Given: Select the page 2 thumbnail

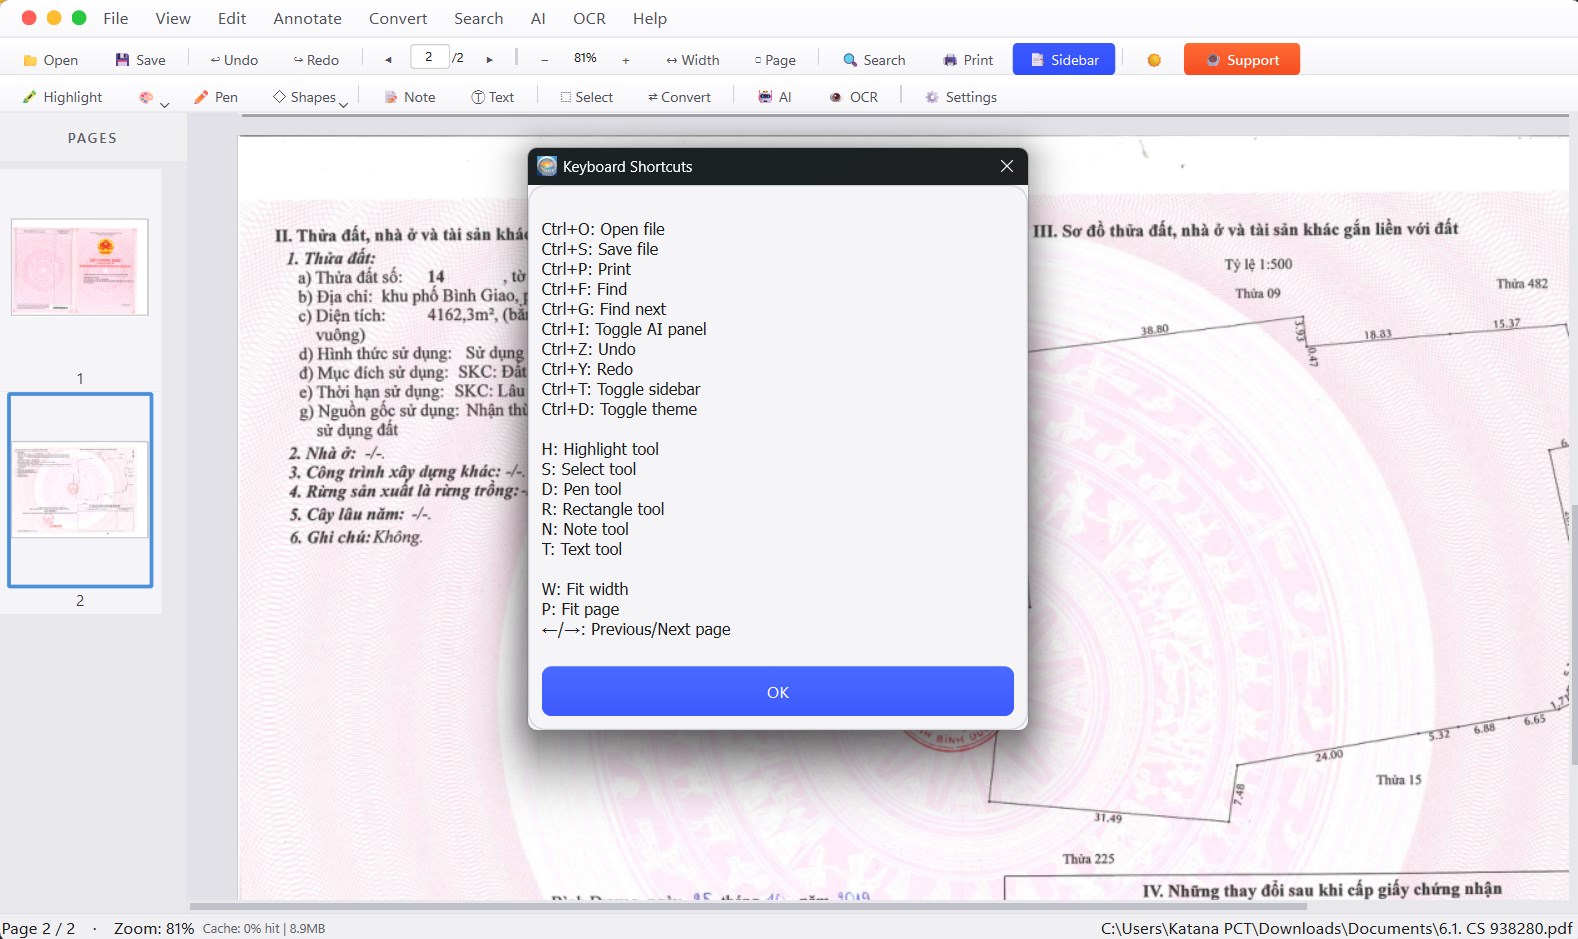Looking at the screenshot, I should [80, 490].
